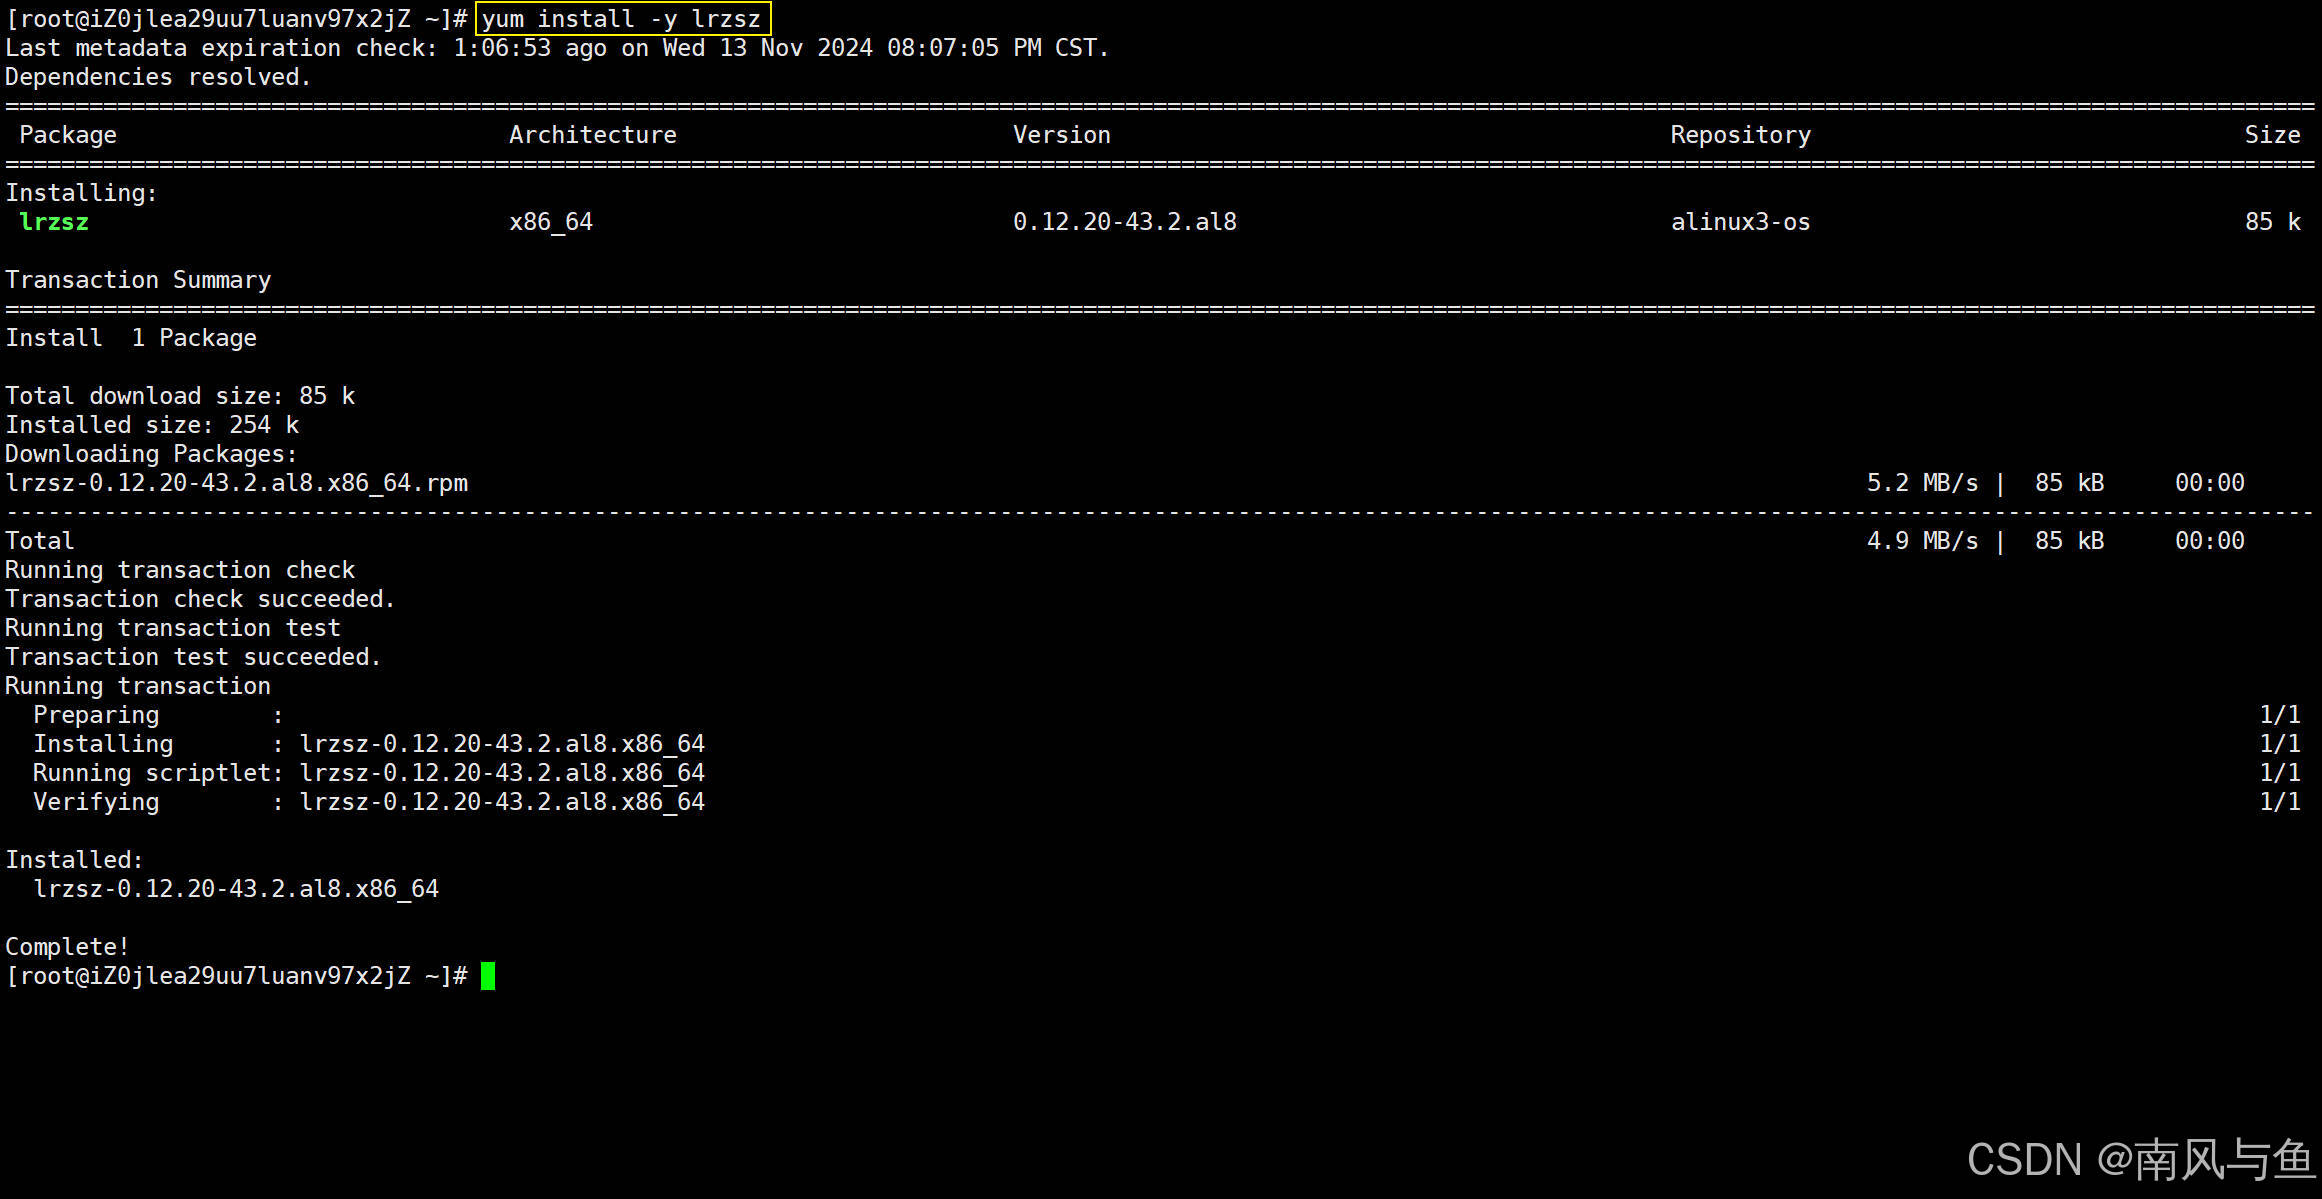The height and width of the screenshot is (1199, 2322).
Task: Click the Size column header
Action: point(2272,135)
